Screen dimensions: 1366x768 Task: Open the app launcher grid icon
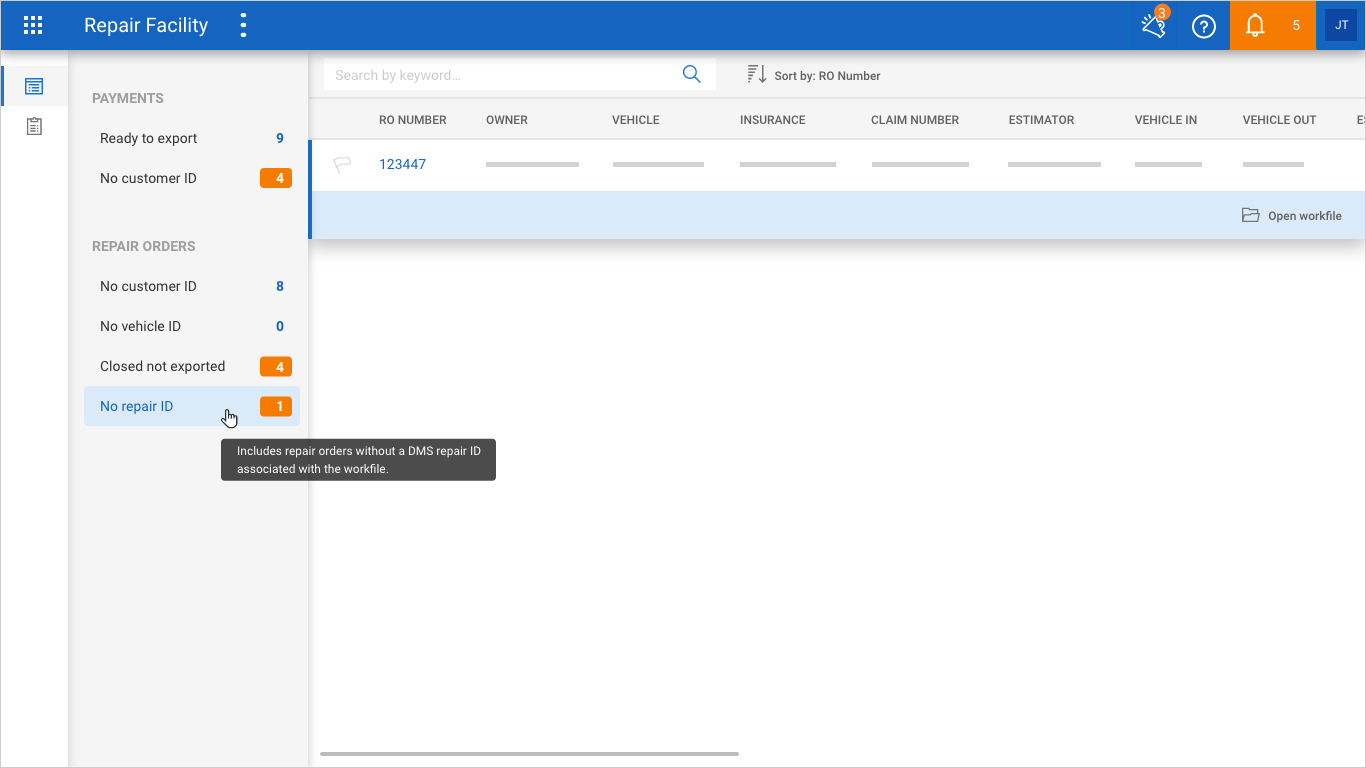click(x=33, y=26)
